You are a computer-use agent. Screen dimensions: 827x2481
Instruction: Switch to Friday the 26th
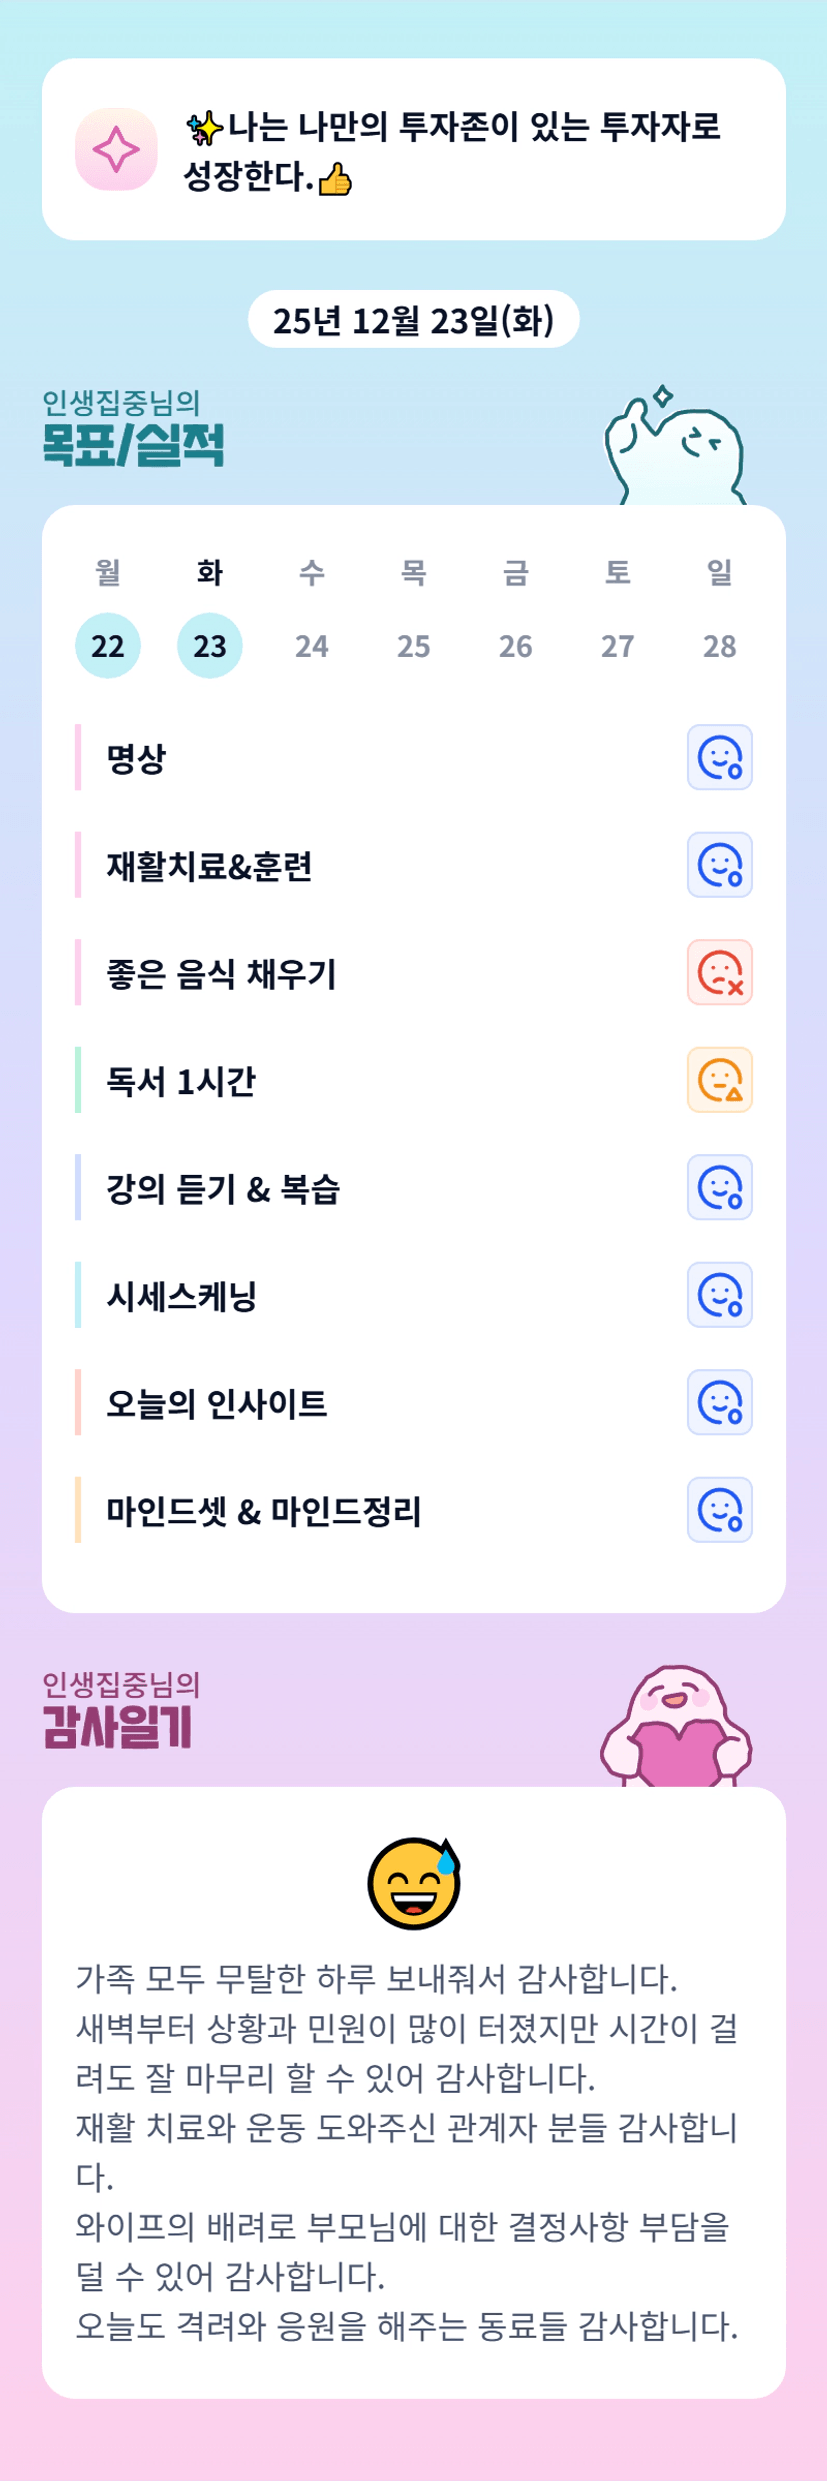(x=516, y=646)
